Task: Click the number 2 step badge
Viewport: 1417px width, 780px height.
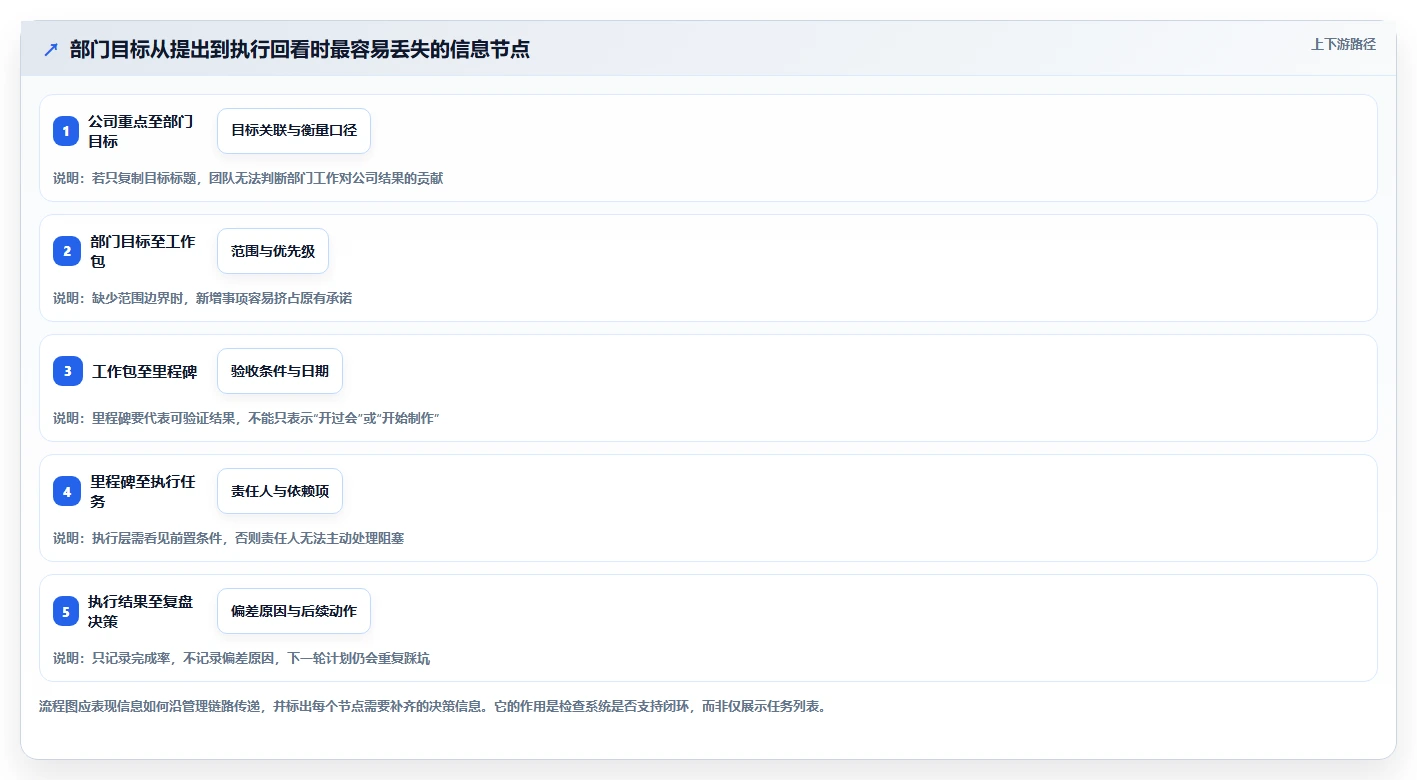Action: click(x=66, y=251)
